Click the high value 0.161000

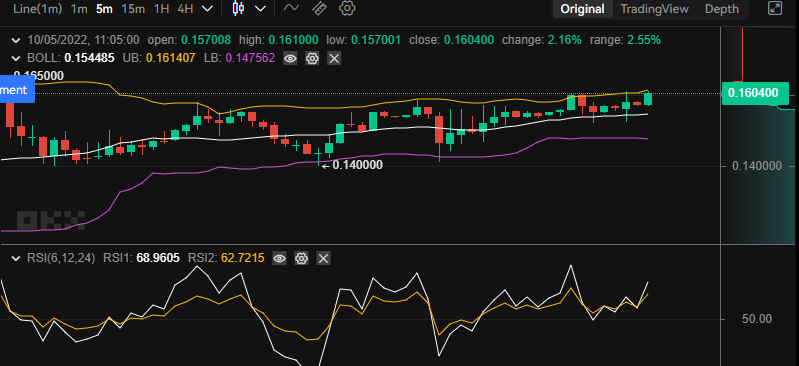point(294,40)
